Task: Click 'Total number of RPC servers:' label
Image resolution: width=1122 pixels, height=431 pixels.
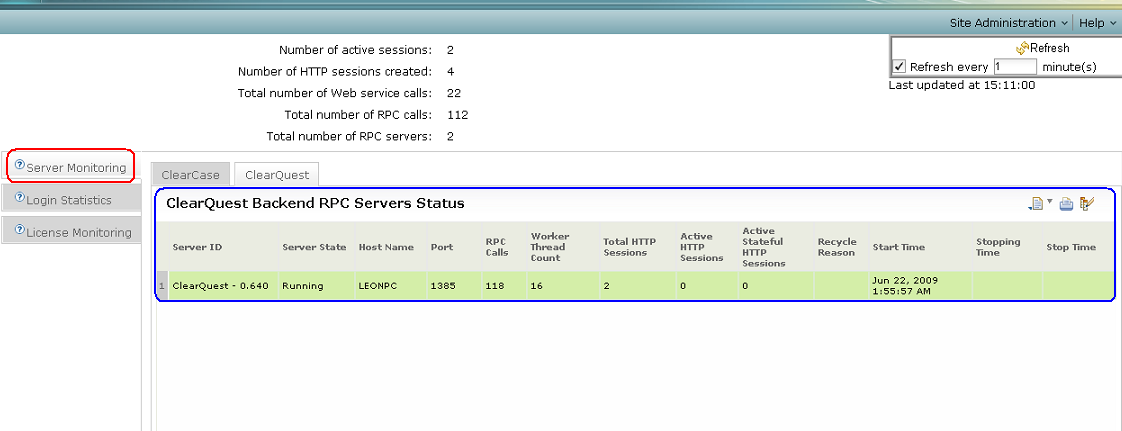Action: 349,136
